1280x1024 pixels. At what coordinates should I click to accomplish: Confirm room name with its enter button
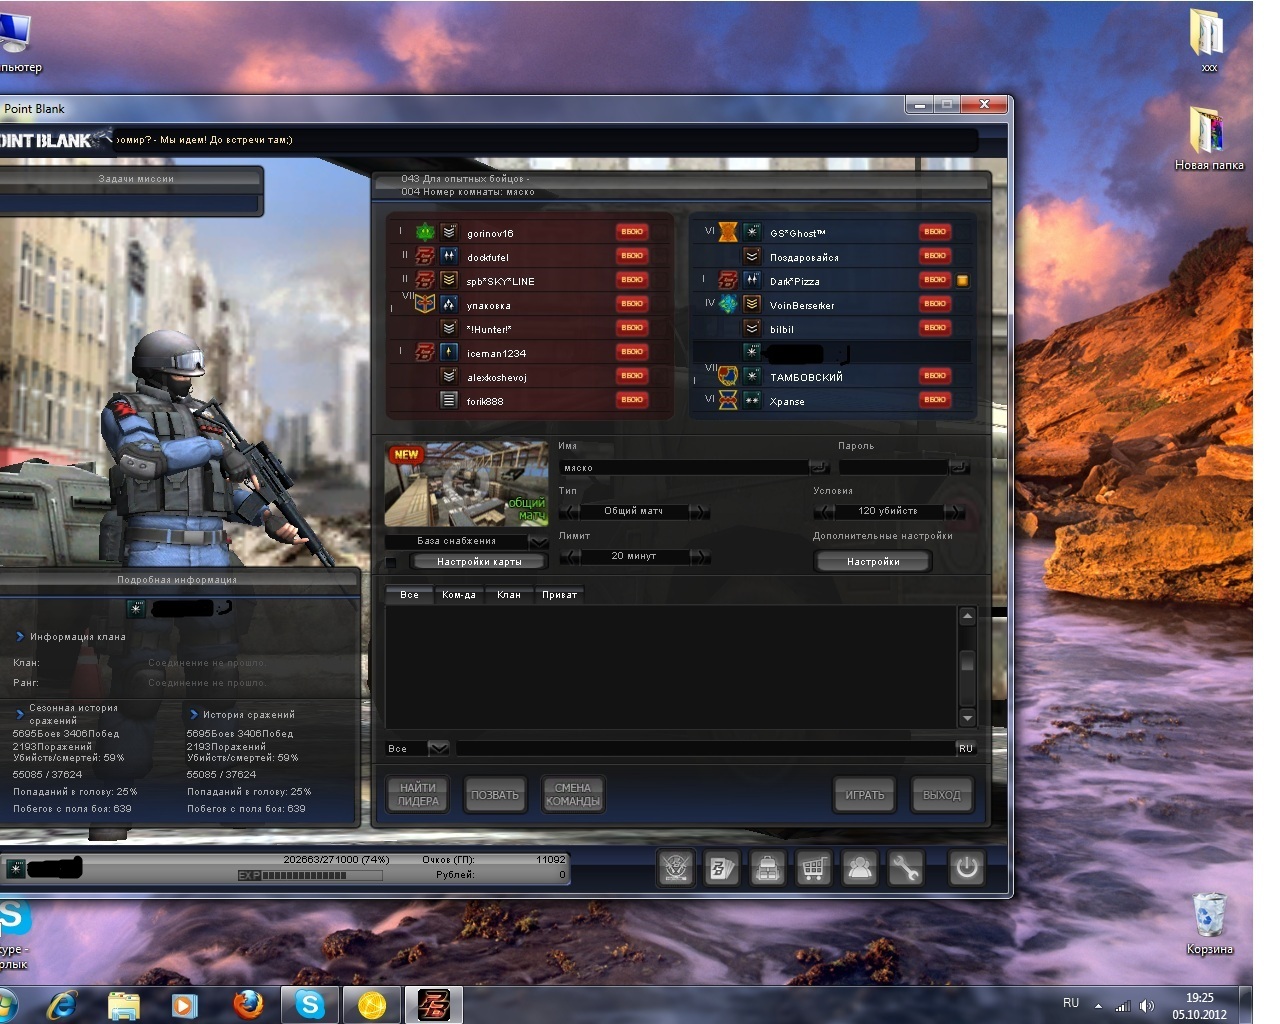pos(819,467)
